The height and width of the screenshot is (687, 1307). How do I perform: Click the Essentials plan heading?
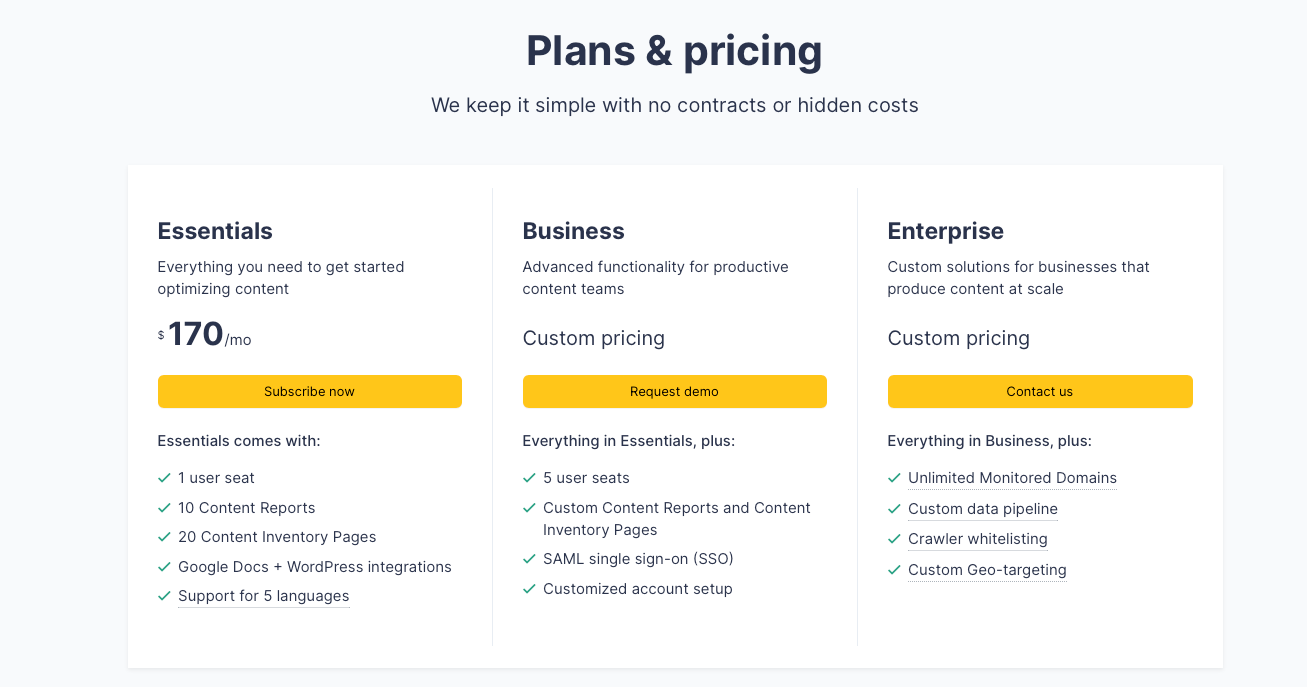point(215,231)
